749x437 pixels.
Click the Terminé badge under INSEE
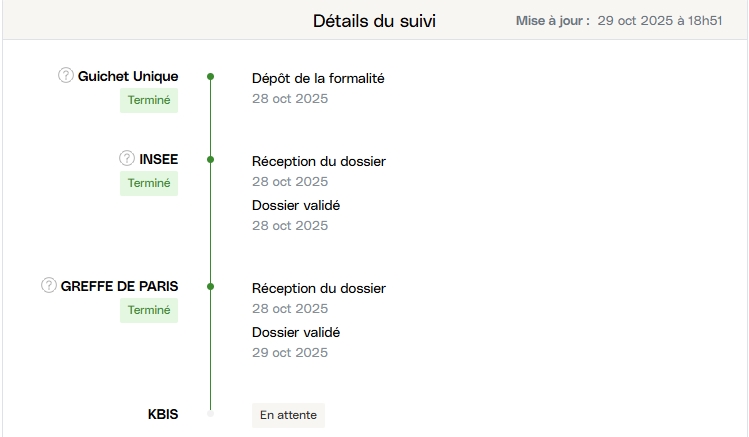coord(149,183)
